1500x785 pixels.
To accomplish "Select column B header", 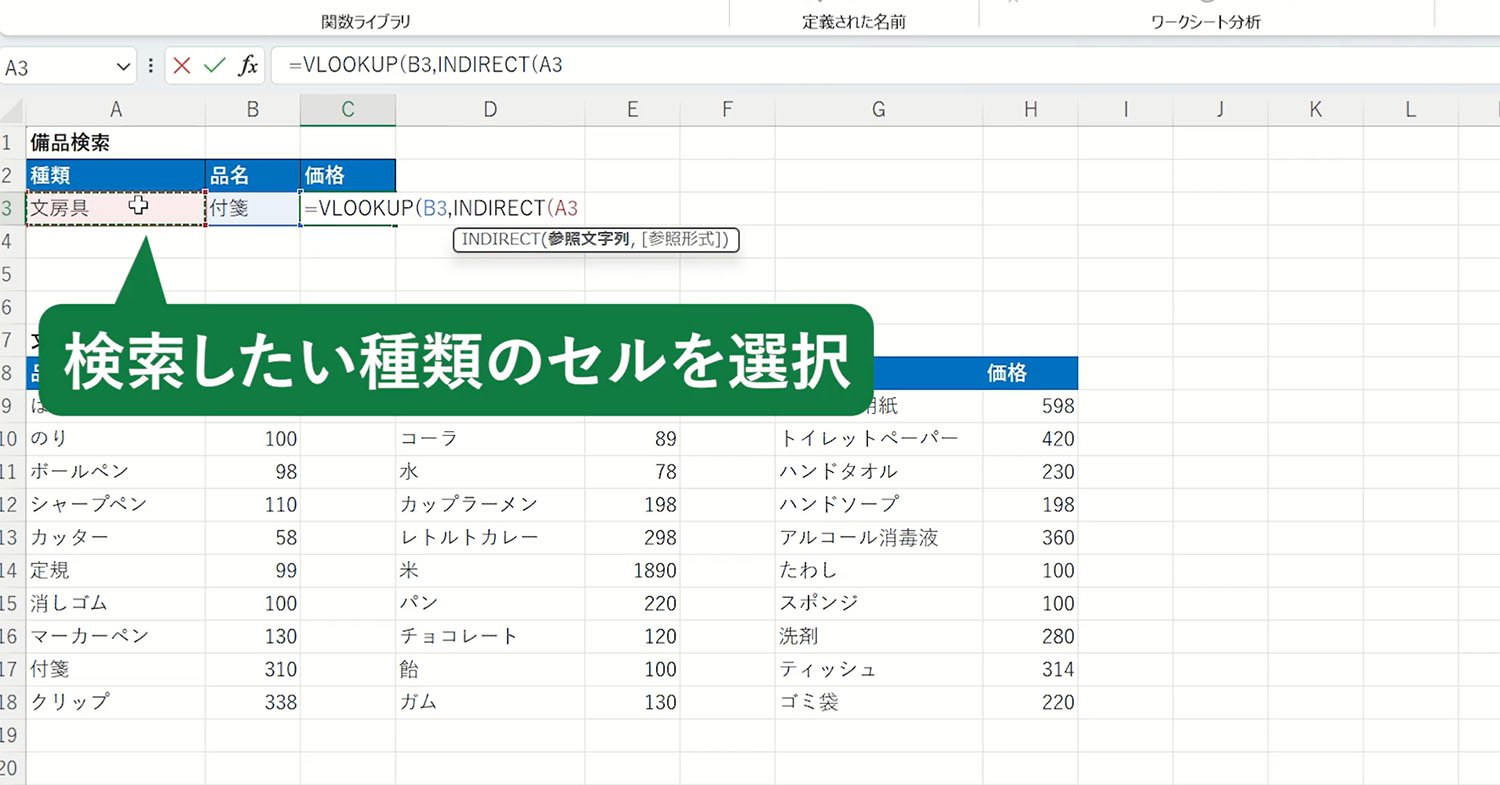I will [x=253, y=110].
